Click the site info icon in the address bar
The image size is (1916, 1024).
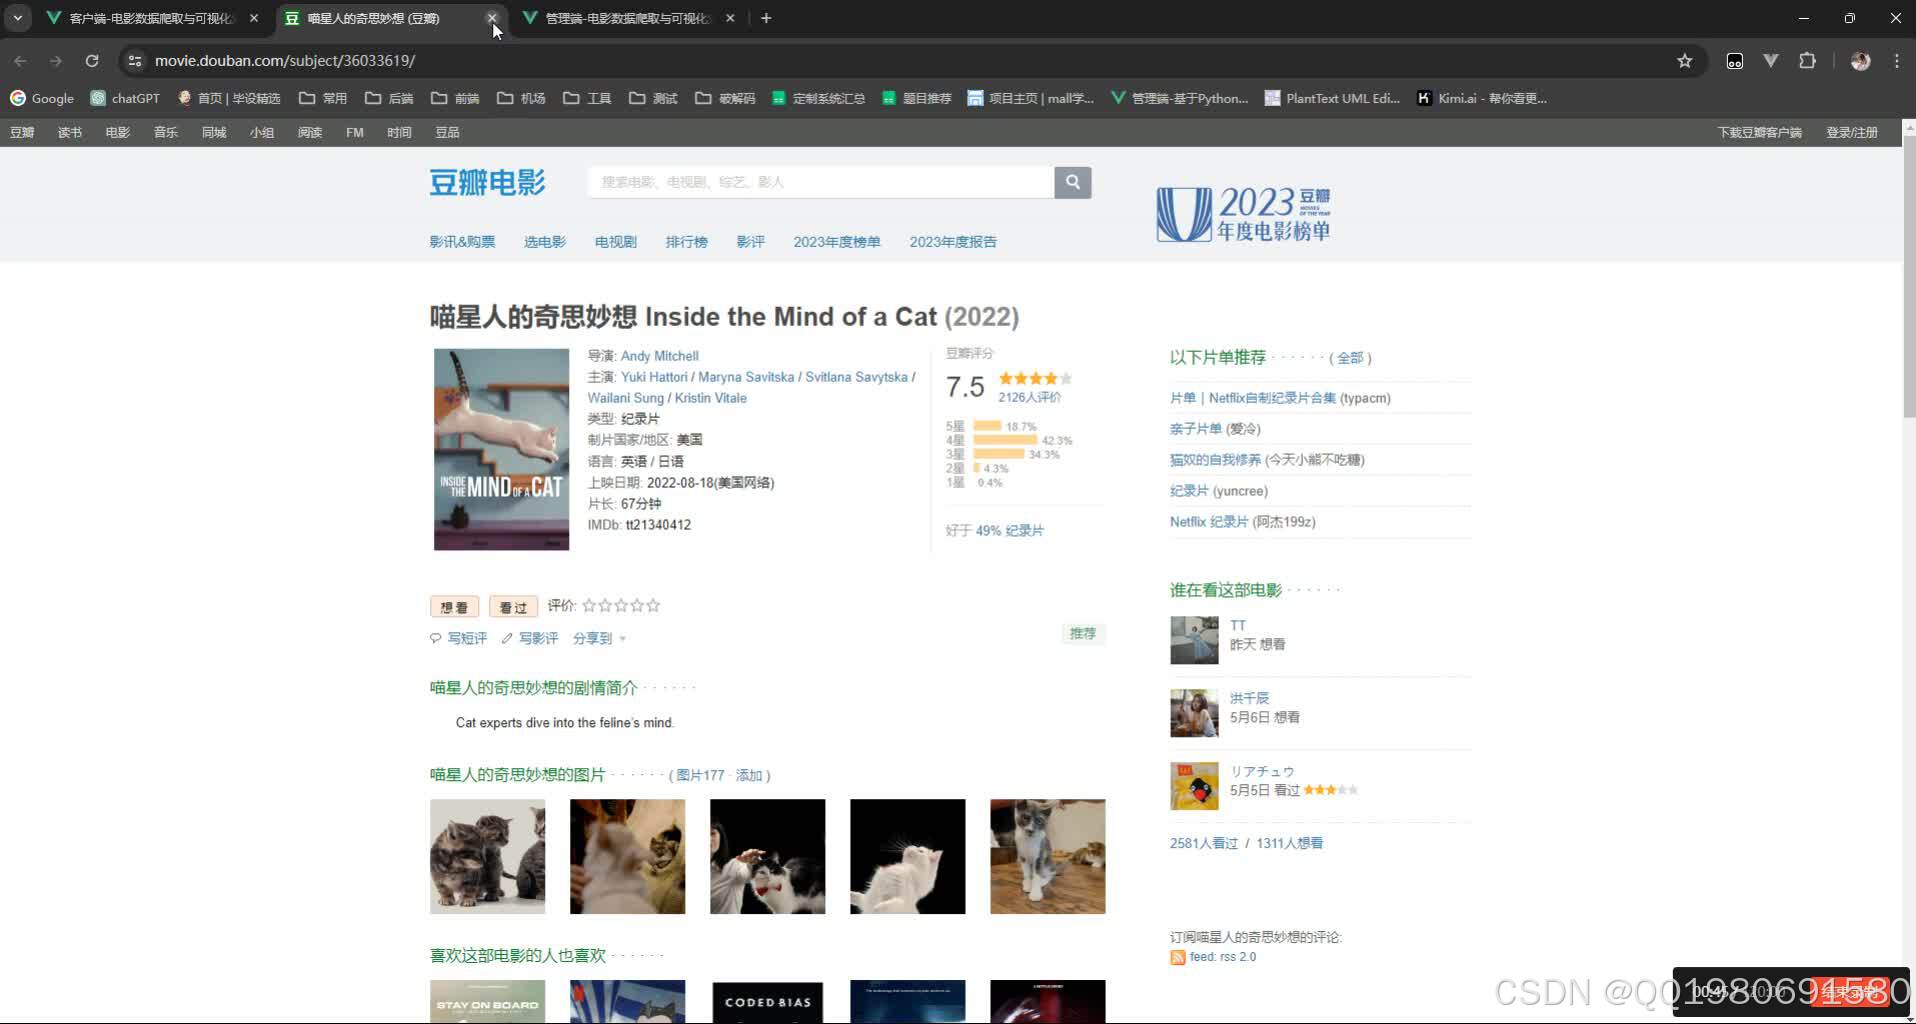click(x=135, y=61)
